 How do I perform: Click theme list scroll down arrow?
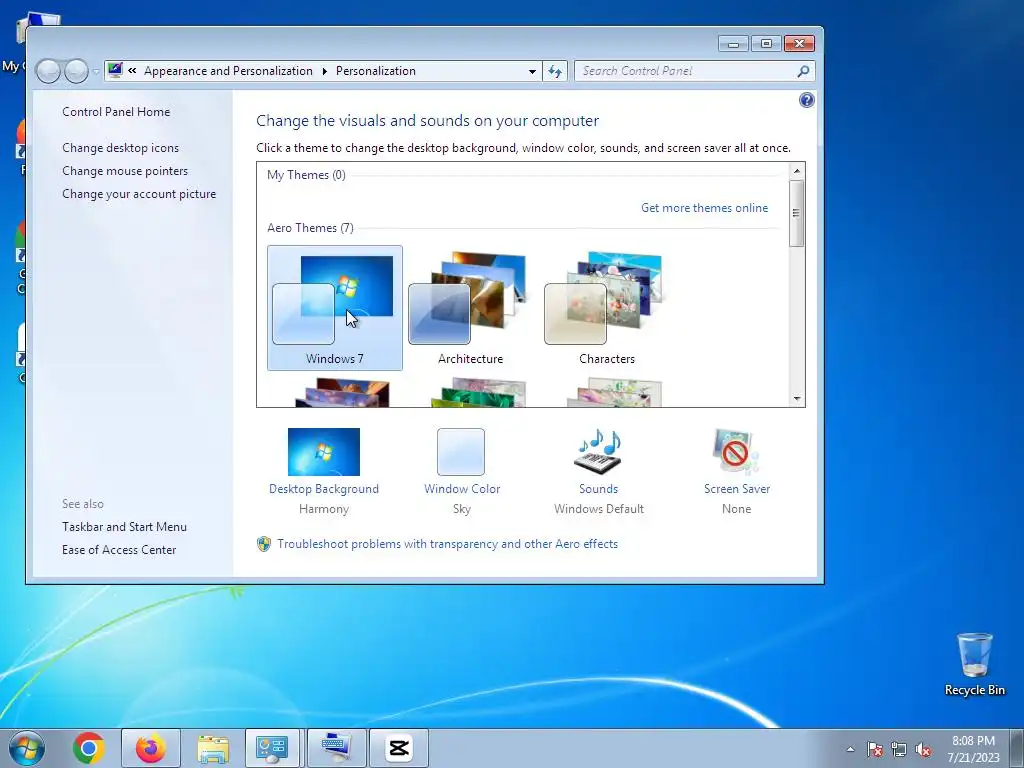click(x=797, y=398)
